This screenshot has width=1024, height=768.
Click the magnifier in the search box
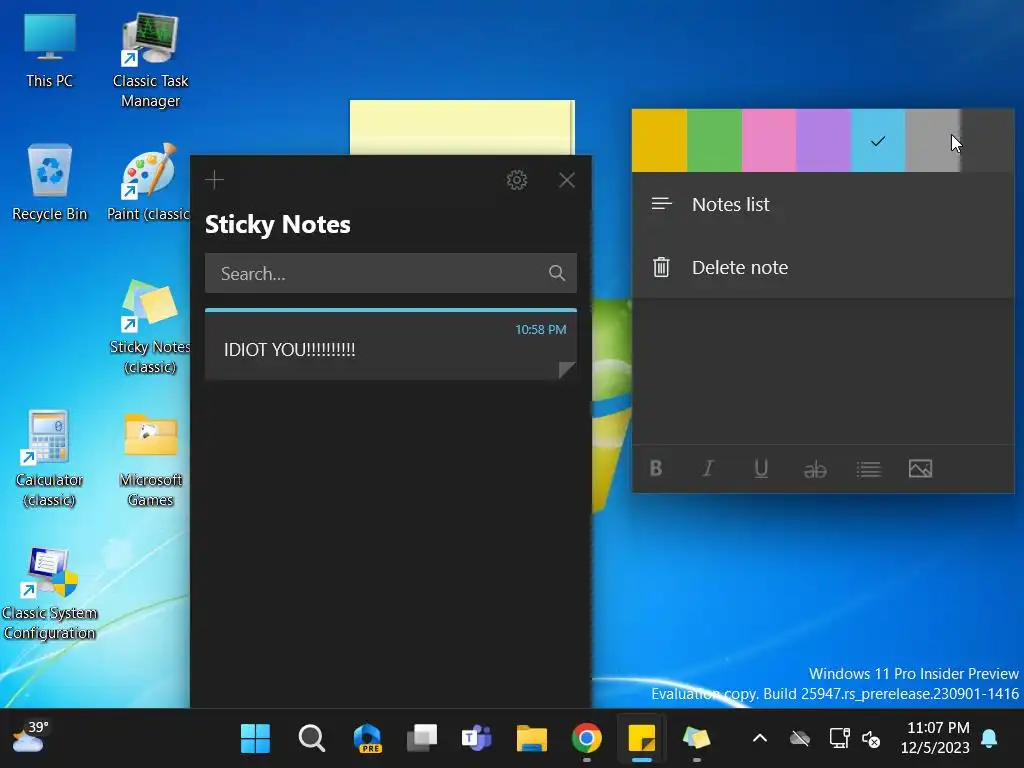click(556, 273)
